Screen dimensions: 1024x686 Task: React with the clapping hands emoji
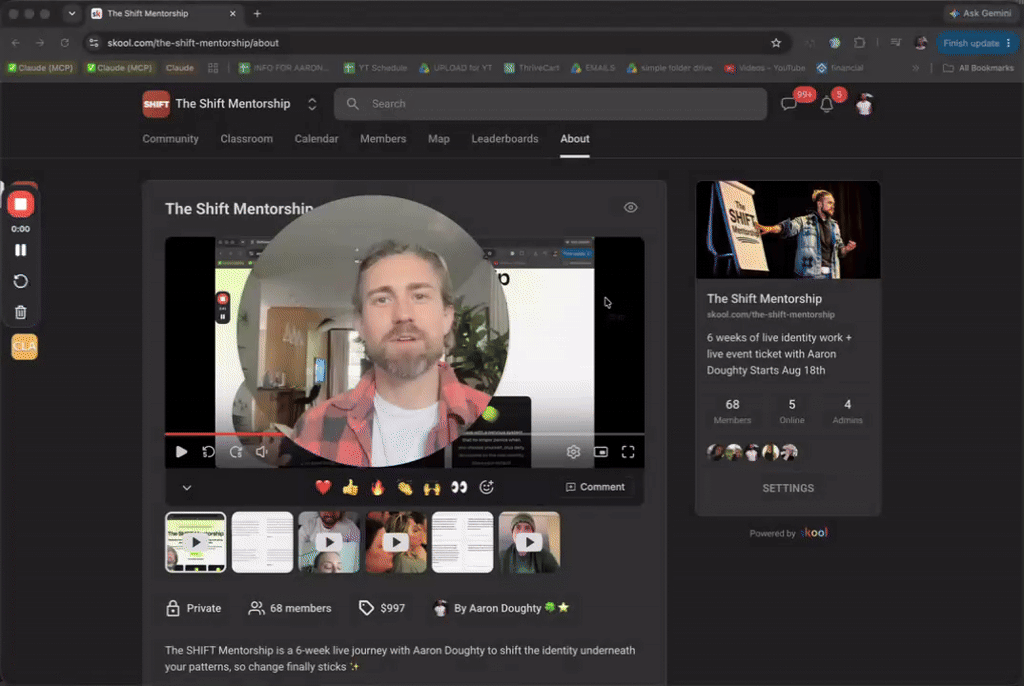tap(405, 487)
